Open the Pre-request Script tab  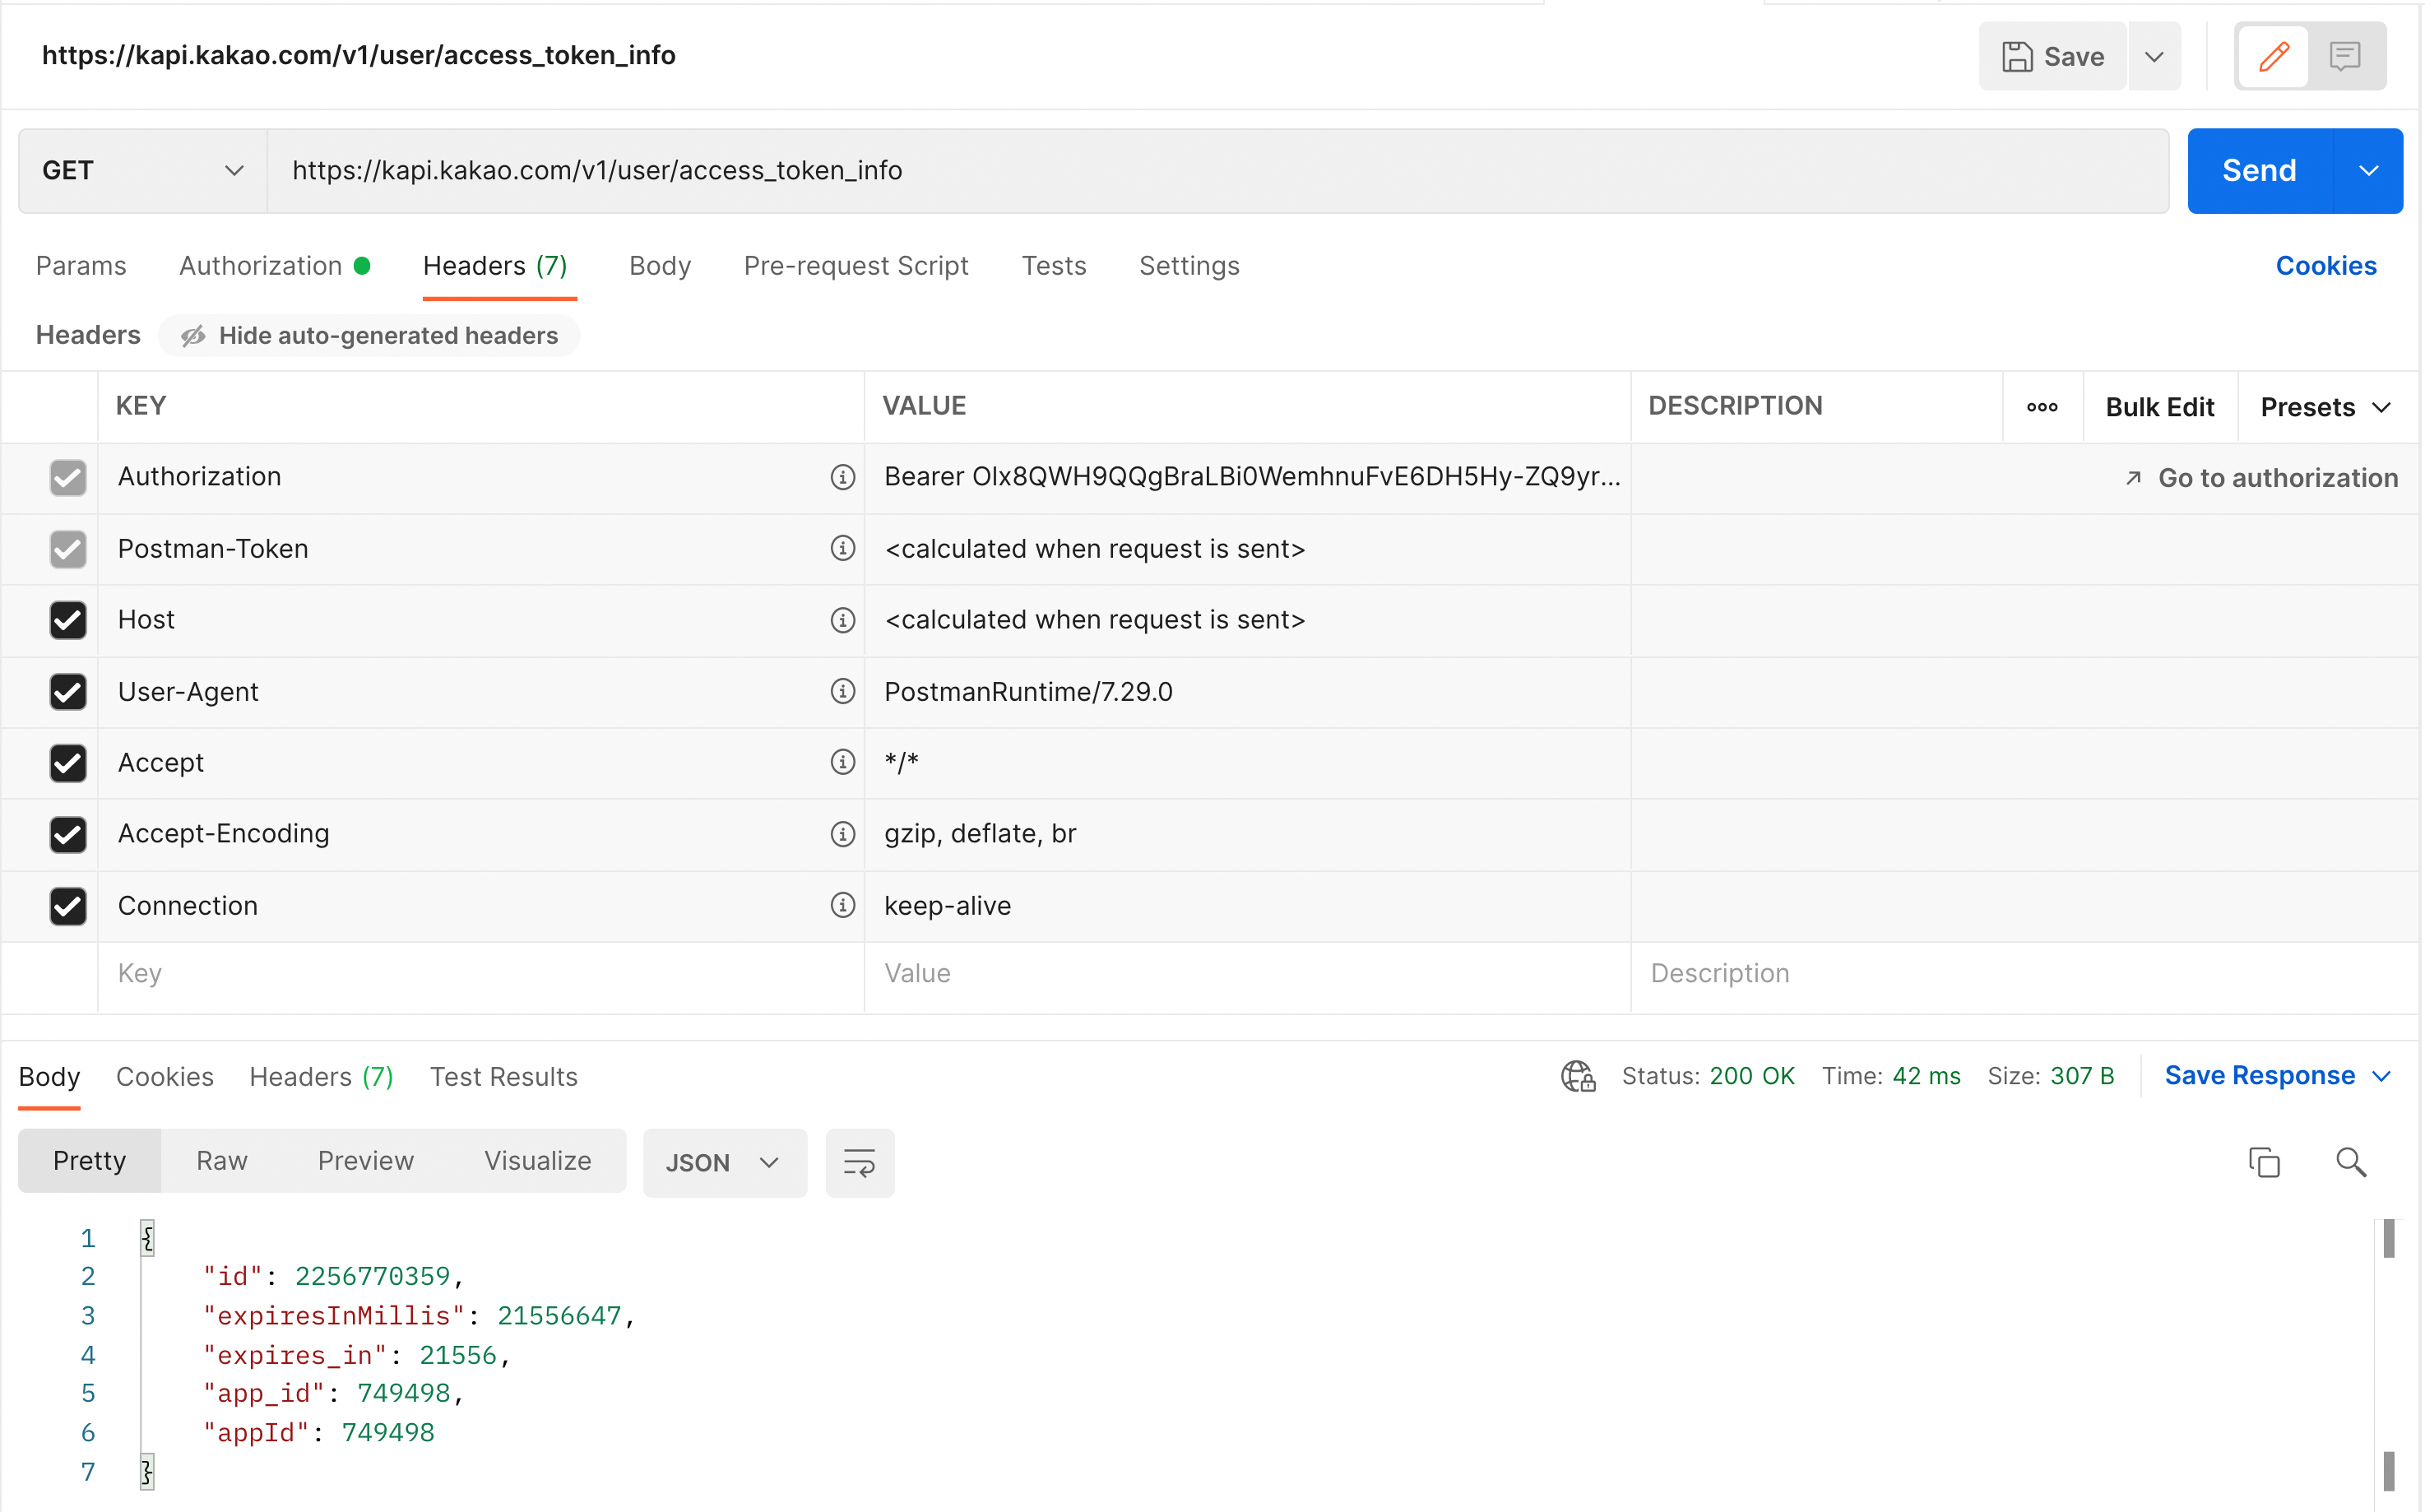point(856,266)
